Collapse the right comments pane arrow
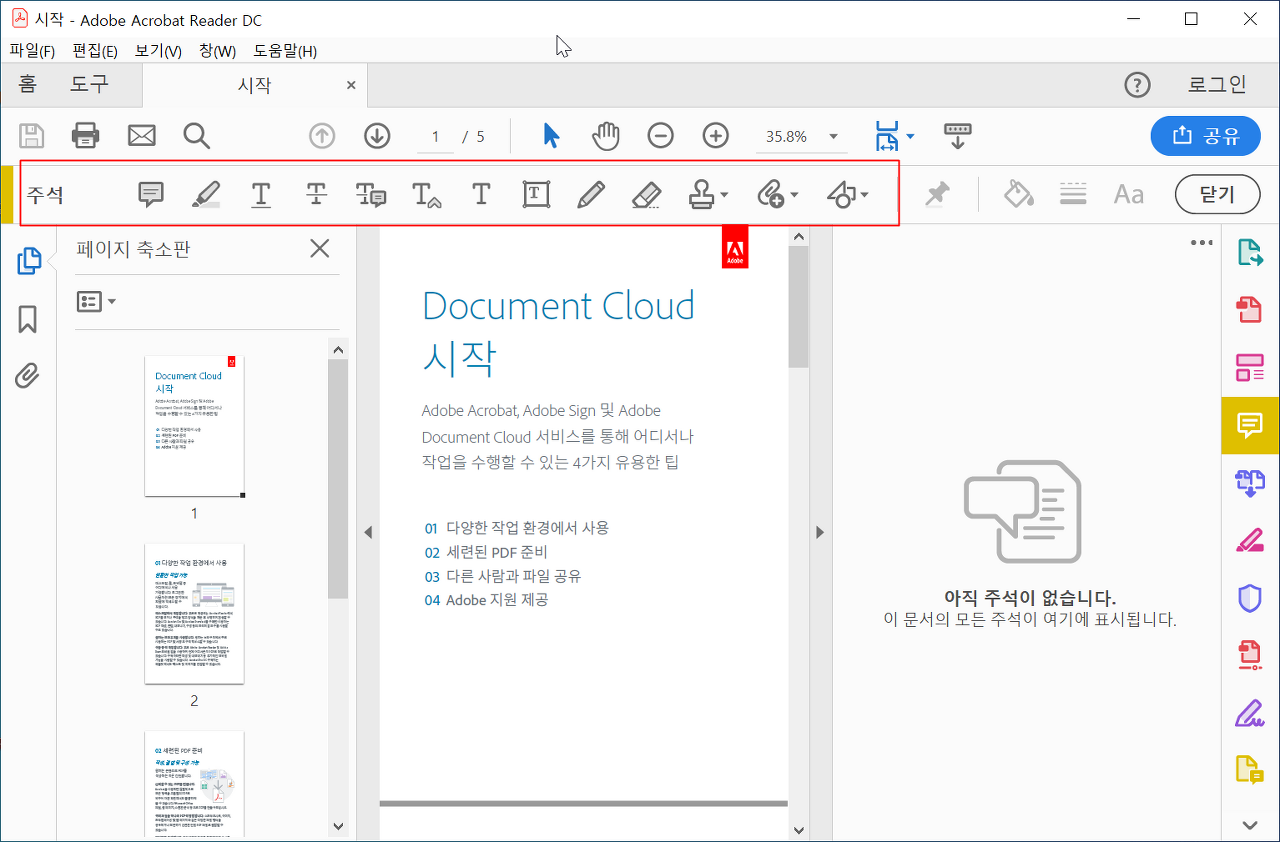The image size is (1280, 842). coord(820,532)
